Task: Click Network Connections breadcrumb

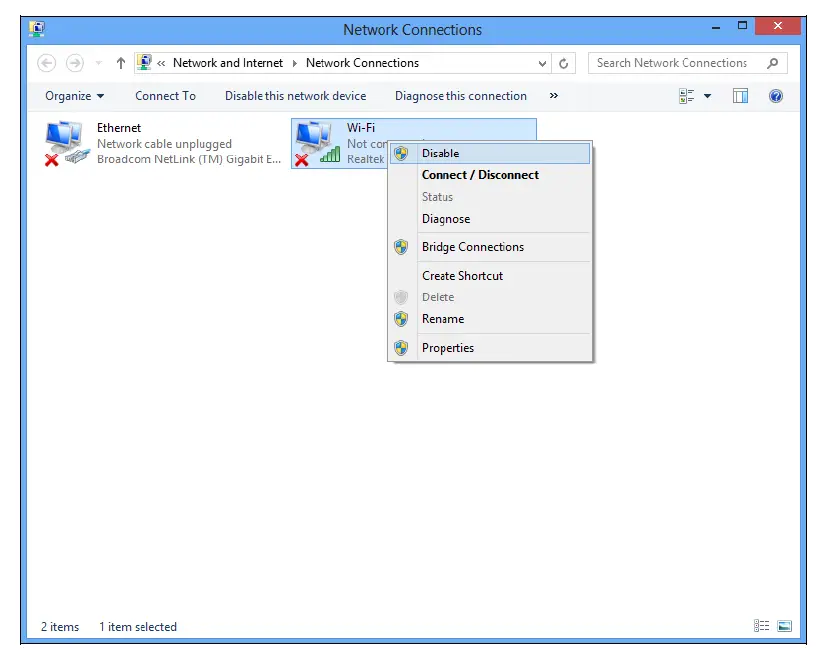Action: (362, 63)
